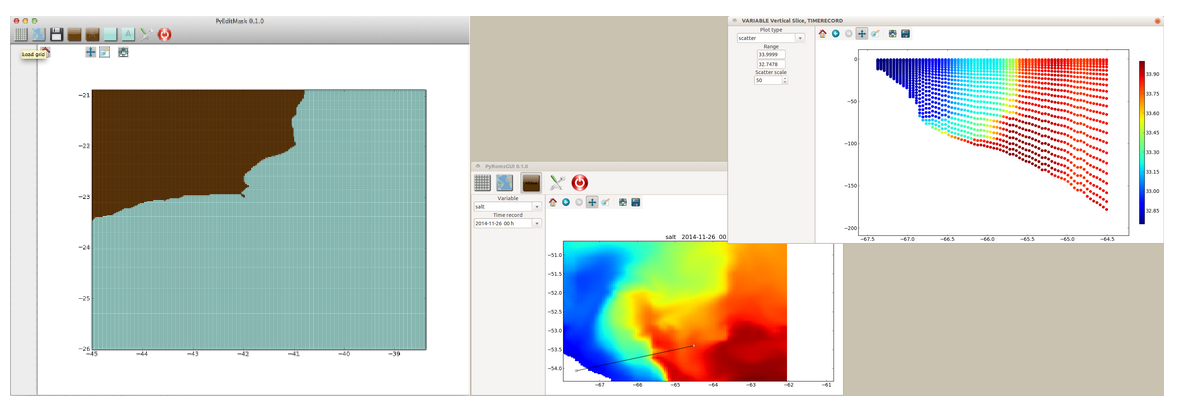Select the plain light-blue water mask tool

pyautogui.click(x=111, y=34)
